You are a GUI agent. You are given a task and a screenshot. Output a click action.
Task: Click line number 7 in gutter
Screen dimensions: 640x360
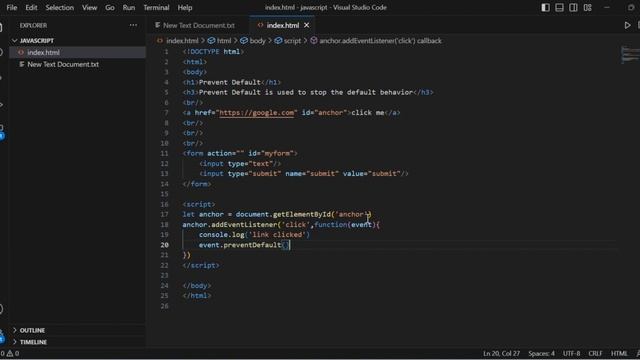pyautogui.click(x=166, y=113)
